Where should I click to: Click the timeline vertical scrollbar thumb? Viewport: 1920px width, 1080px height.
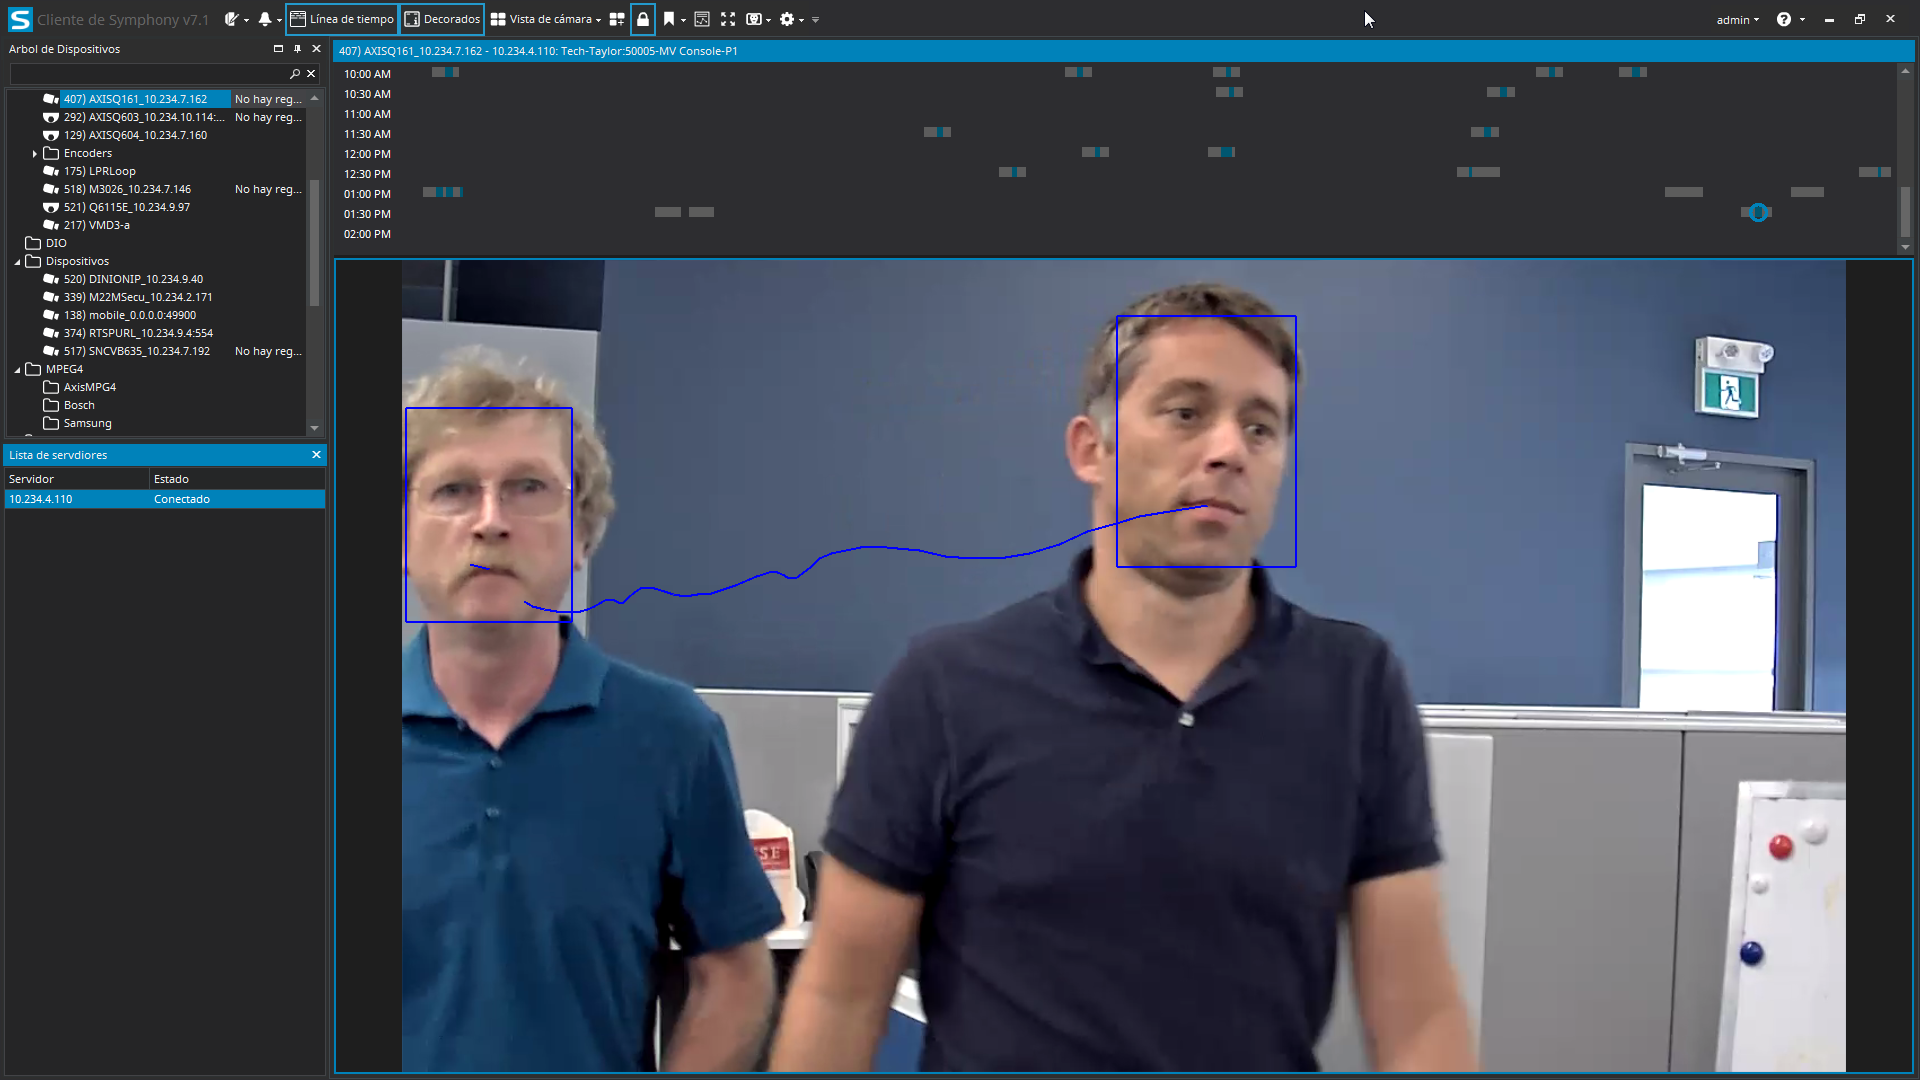1905,212
